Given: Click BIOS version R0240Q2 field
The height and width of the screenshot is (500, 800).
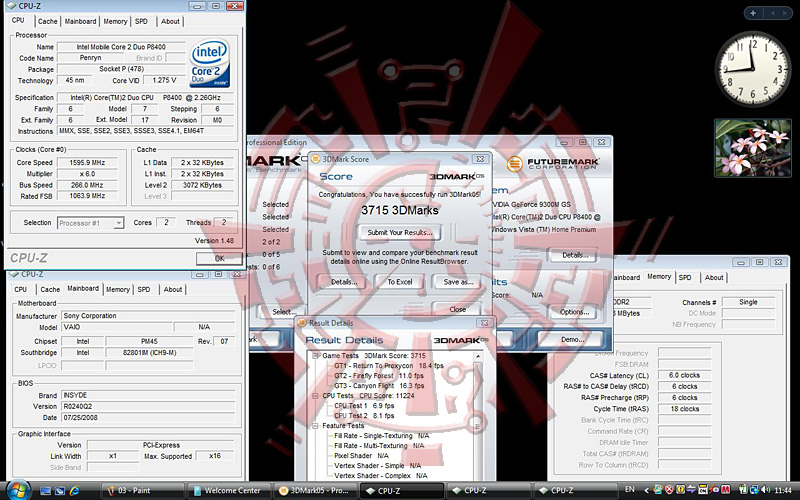Looking at the screenshot, I should coord(148,407).
